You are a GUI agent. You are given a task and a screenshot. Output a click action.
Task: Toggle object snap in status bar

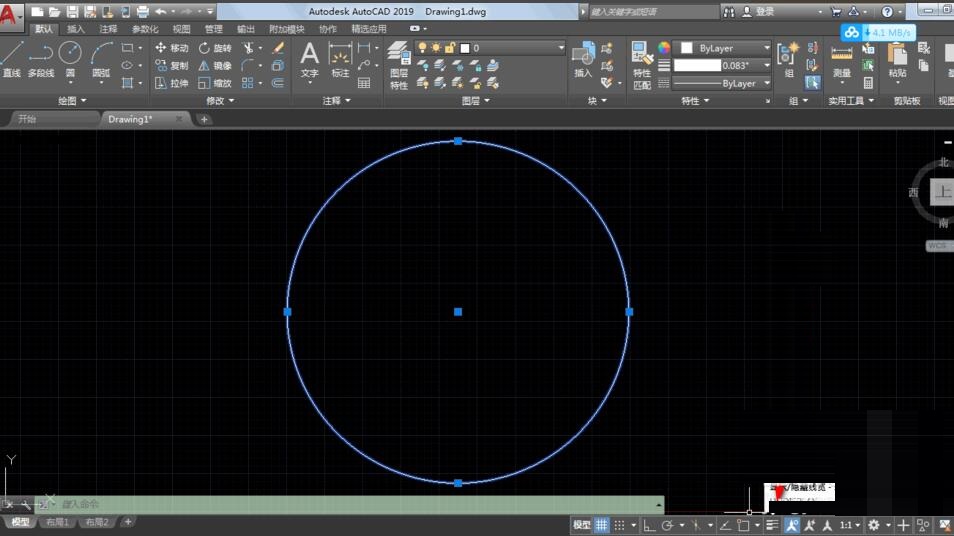pos(743,524)
